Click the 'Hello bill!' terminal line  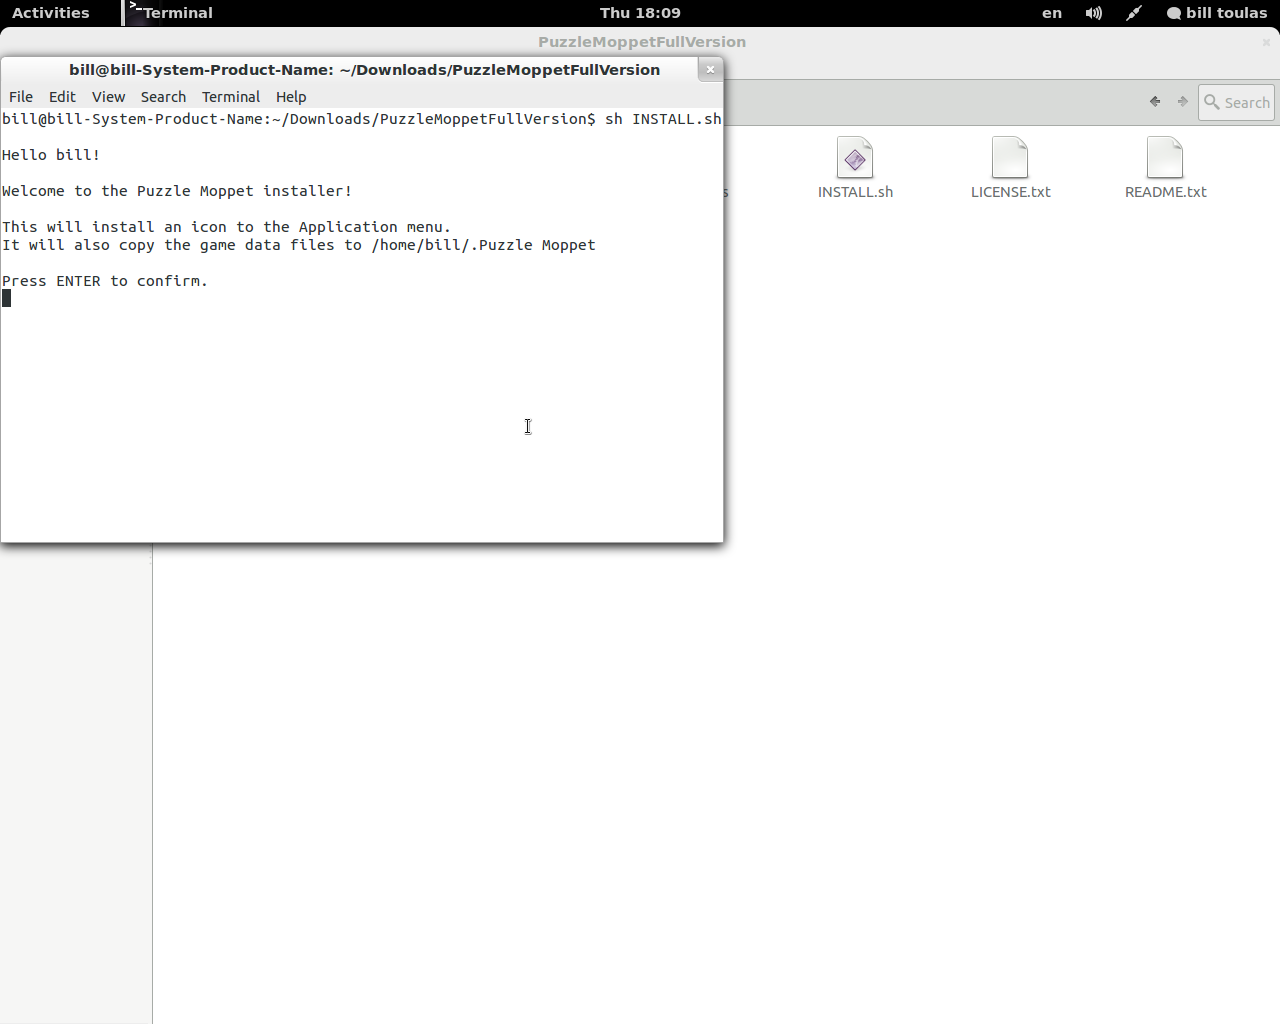[51, 155]
